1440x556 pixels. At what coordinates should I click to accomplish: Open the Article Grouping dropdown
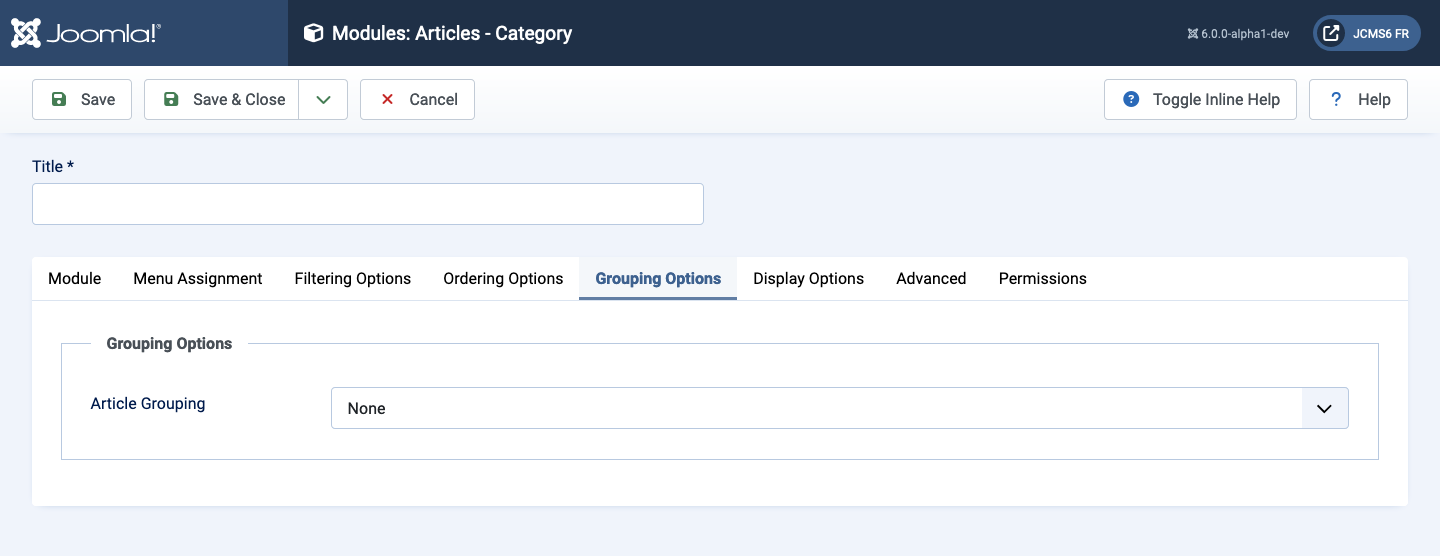click(840, 408)
